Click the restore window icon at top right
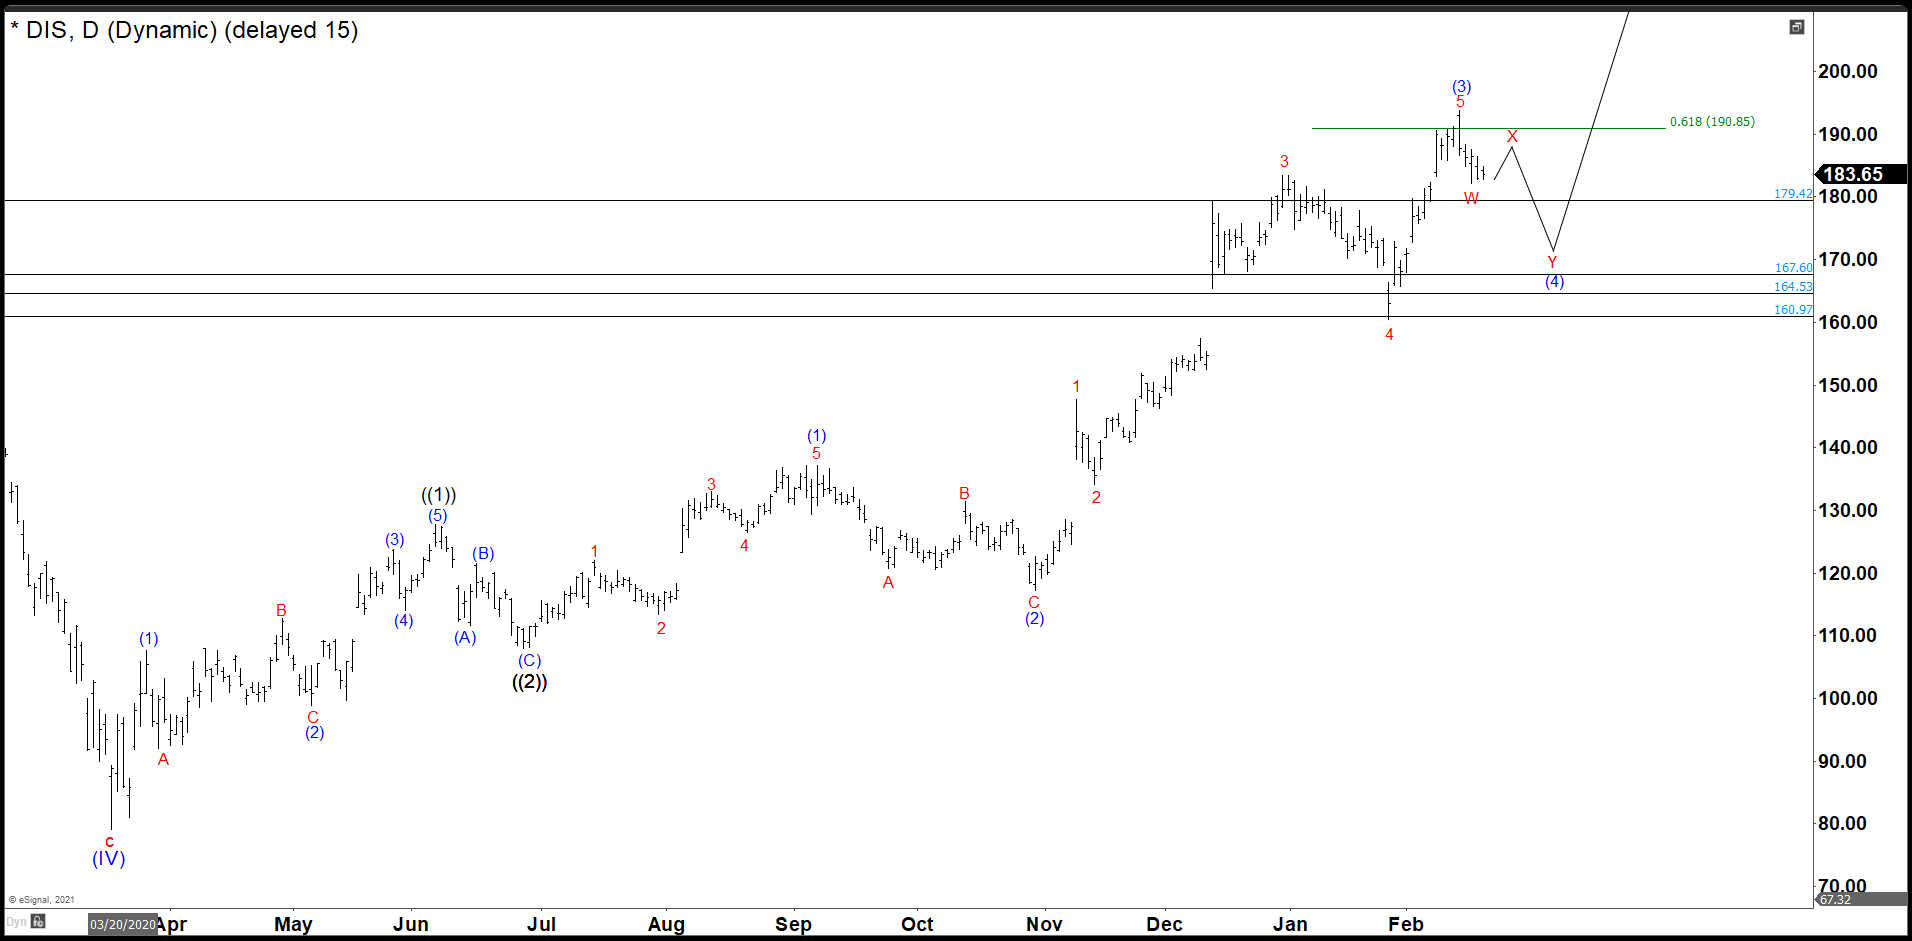This screenshot has width=1912, height=941. coord(1796,27)
